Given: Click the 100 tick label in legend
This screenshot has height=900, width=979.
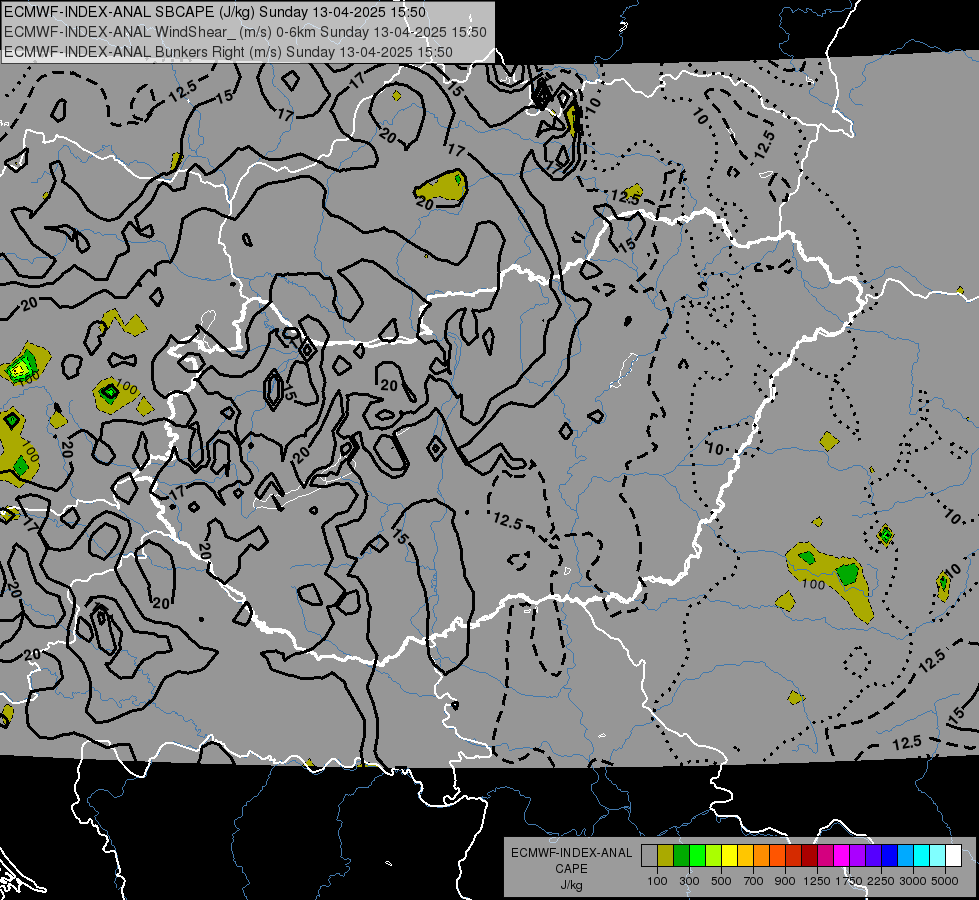Looking at the screenshot, I should [657, 881].
